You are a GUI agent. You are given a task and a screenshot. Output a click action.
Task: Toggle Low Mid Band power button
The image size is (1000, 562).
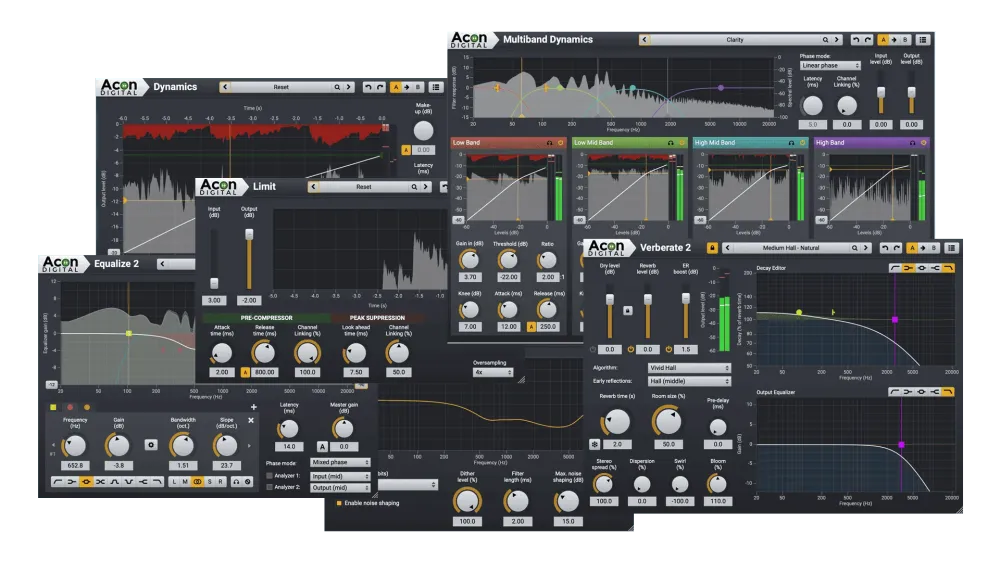tap(682, 143)
